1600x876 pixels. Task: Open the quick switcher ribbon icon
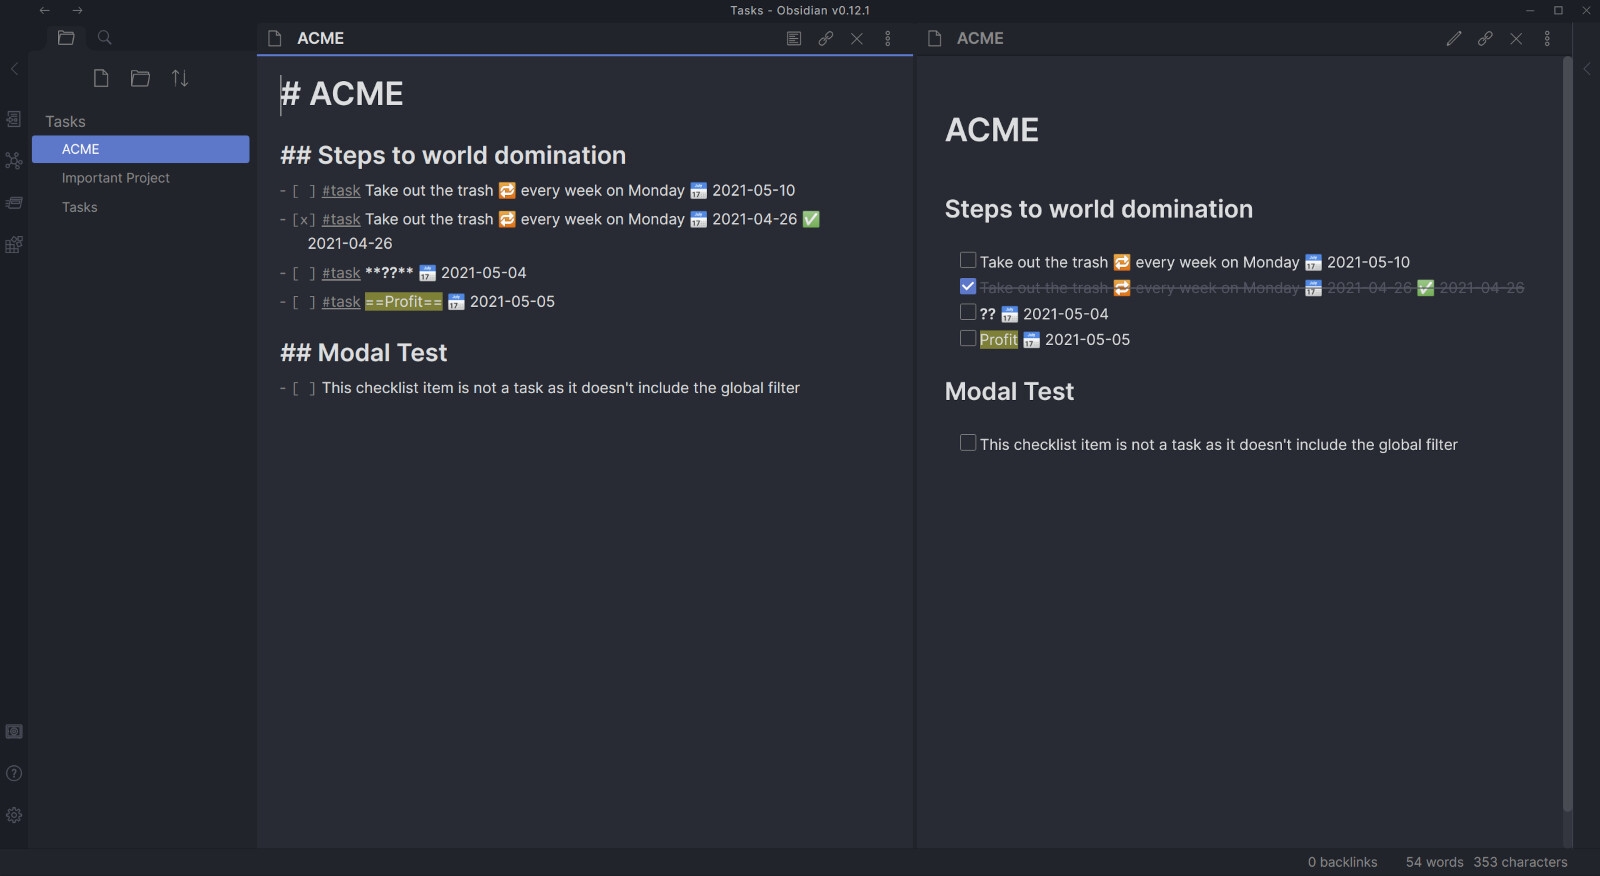click(x=14, y=119)
